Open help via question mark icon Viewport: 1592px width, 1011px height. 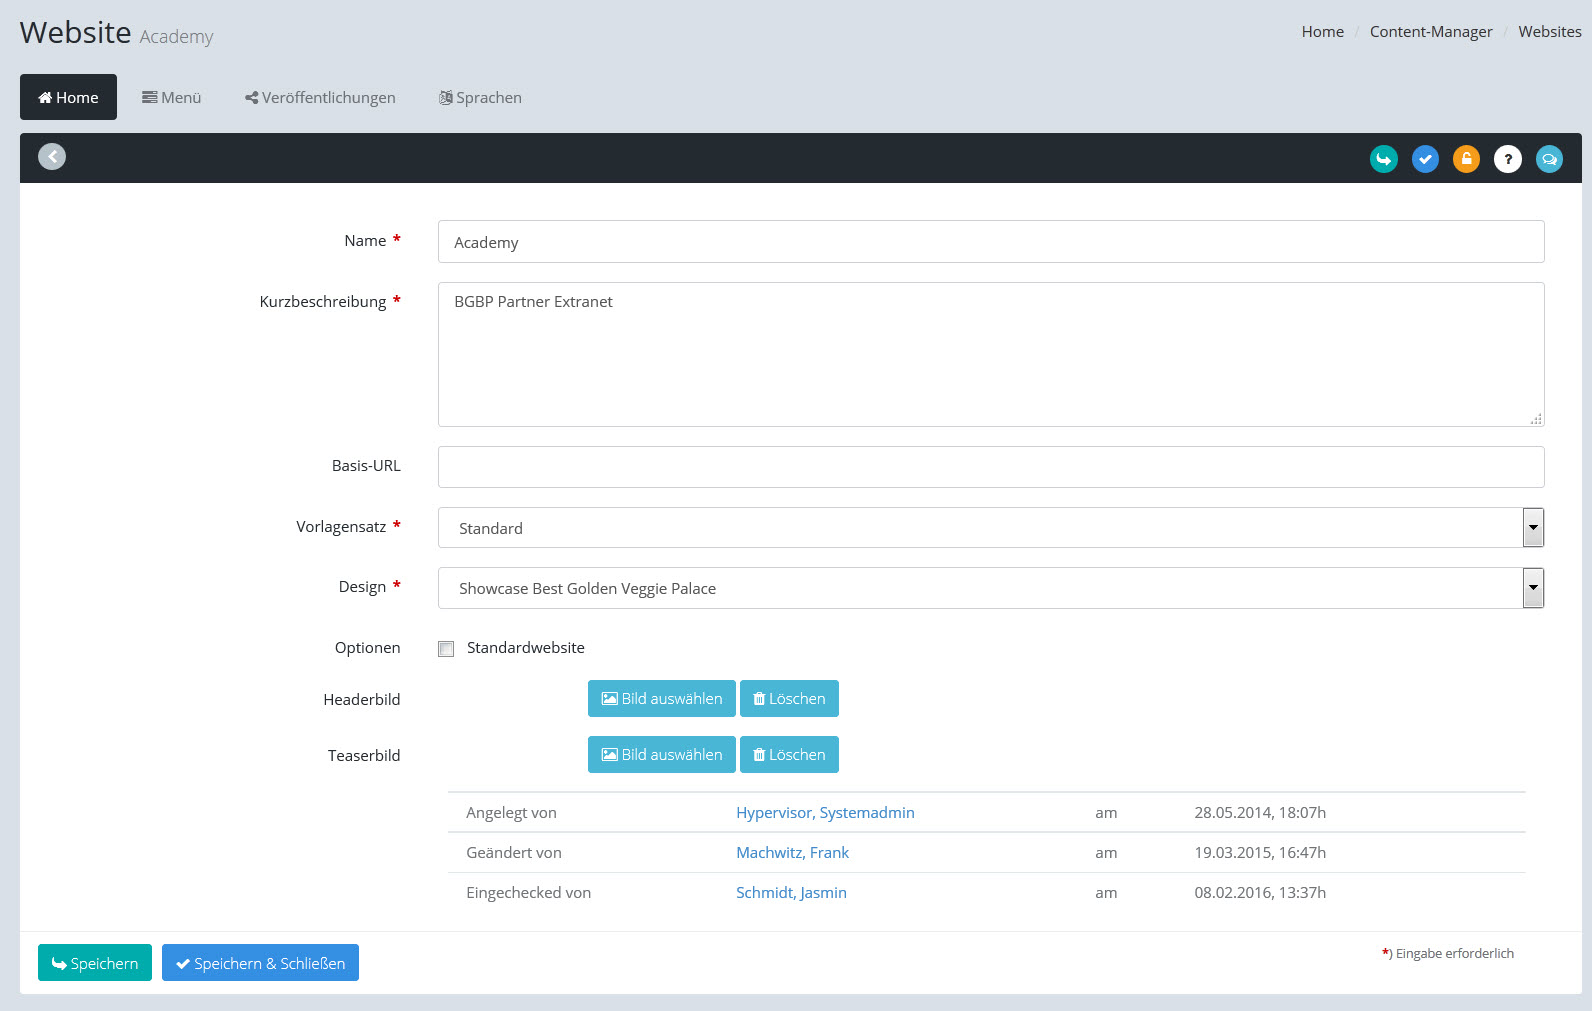1507,159
